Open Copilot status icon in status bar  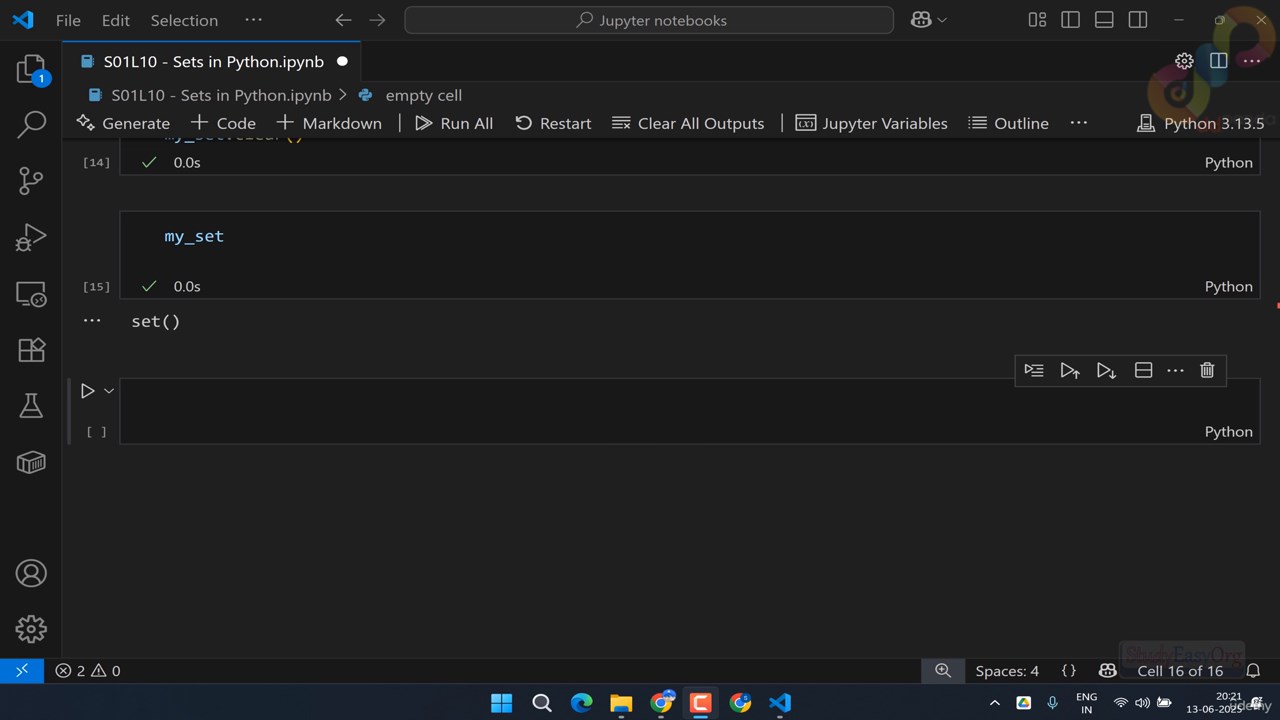(1107, 671)
